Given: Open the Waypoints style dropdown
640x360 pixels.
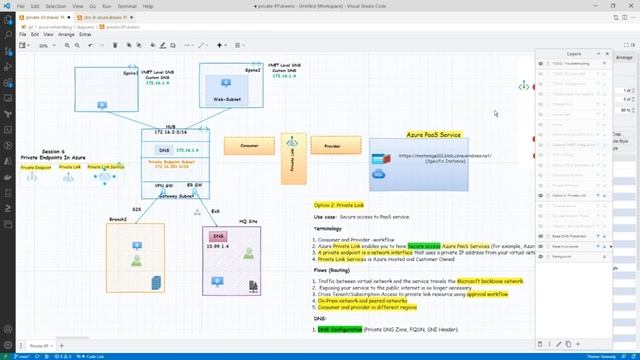Looking at the screenshot, I should (x=202, y=45).
